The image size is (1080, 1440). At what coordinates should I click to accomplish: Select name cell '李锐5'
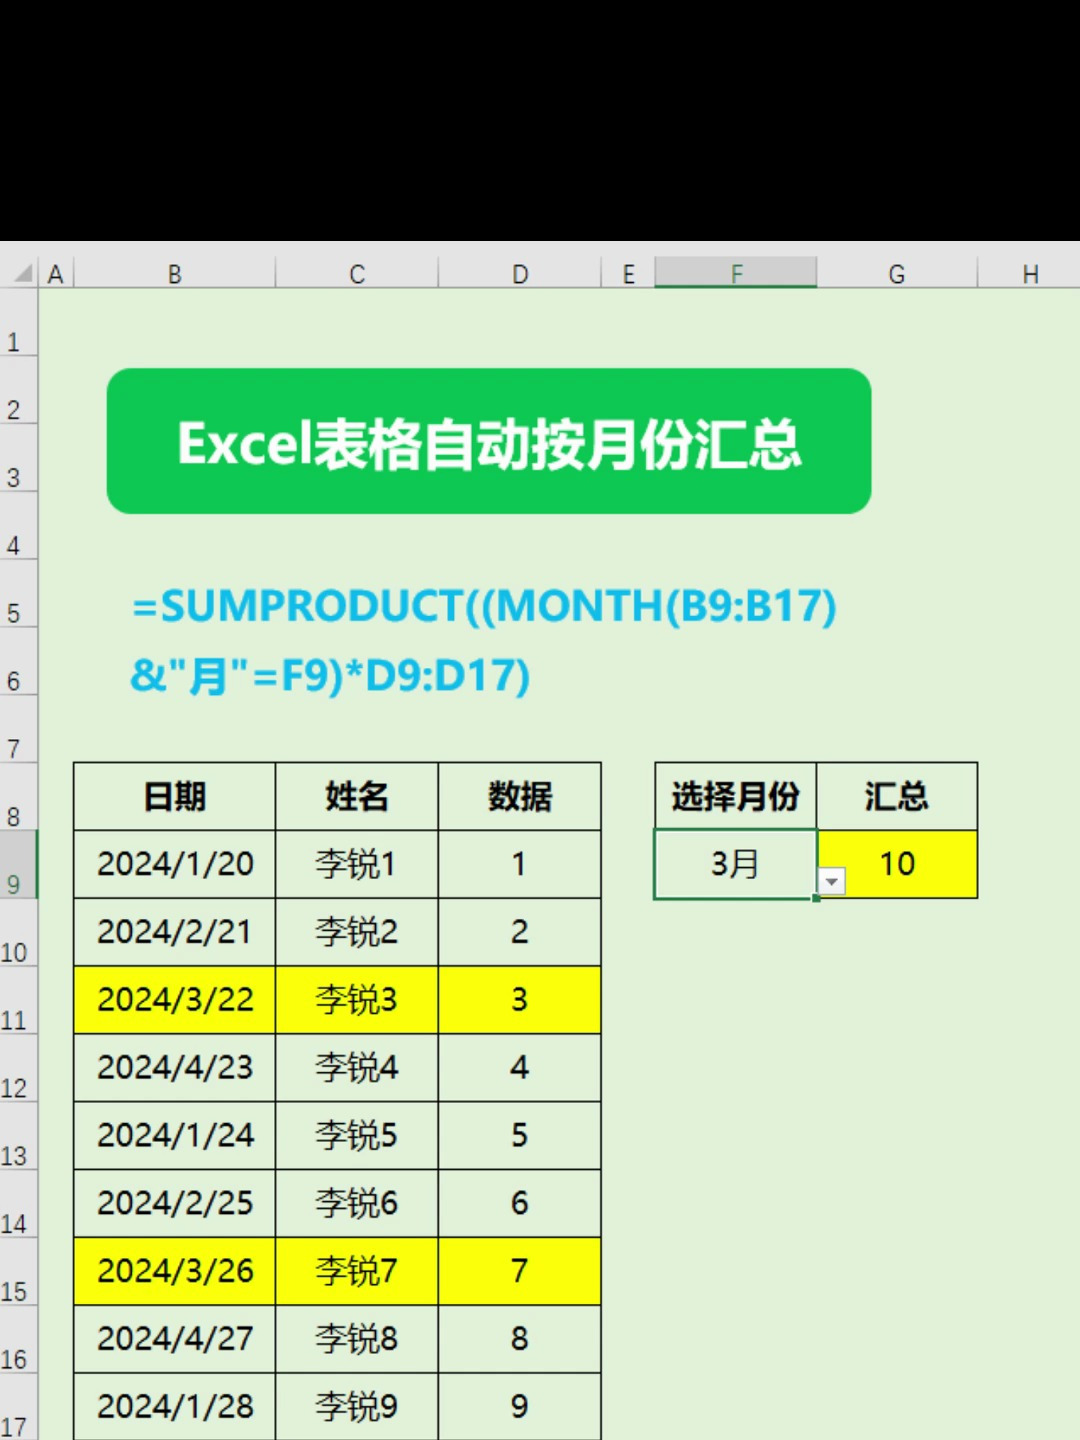(x=357, y=1136)
